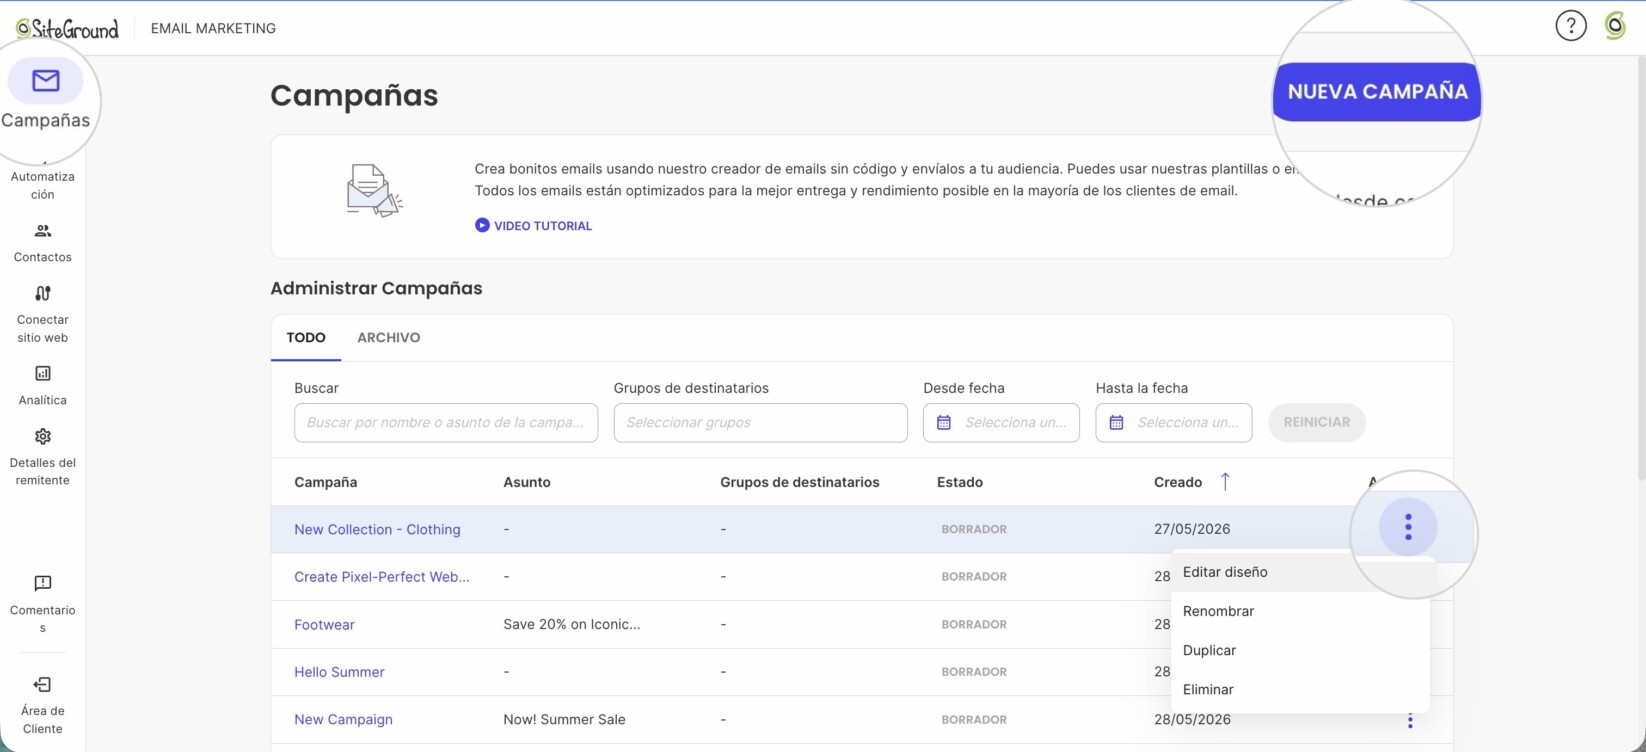
Task: Switch to the ARCHIVO tab
Action: [389, 338]
